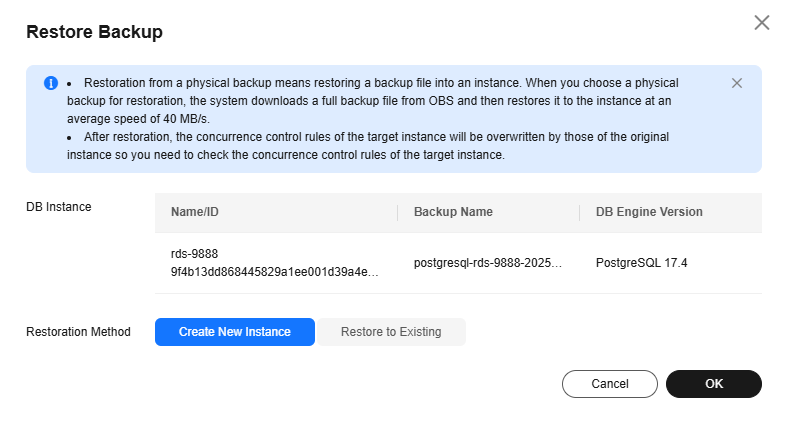Dismiss the blue information banner
Viewport: 788px width, 427px height.
click(737, 83)
